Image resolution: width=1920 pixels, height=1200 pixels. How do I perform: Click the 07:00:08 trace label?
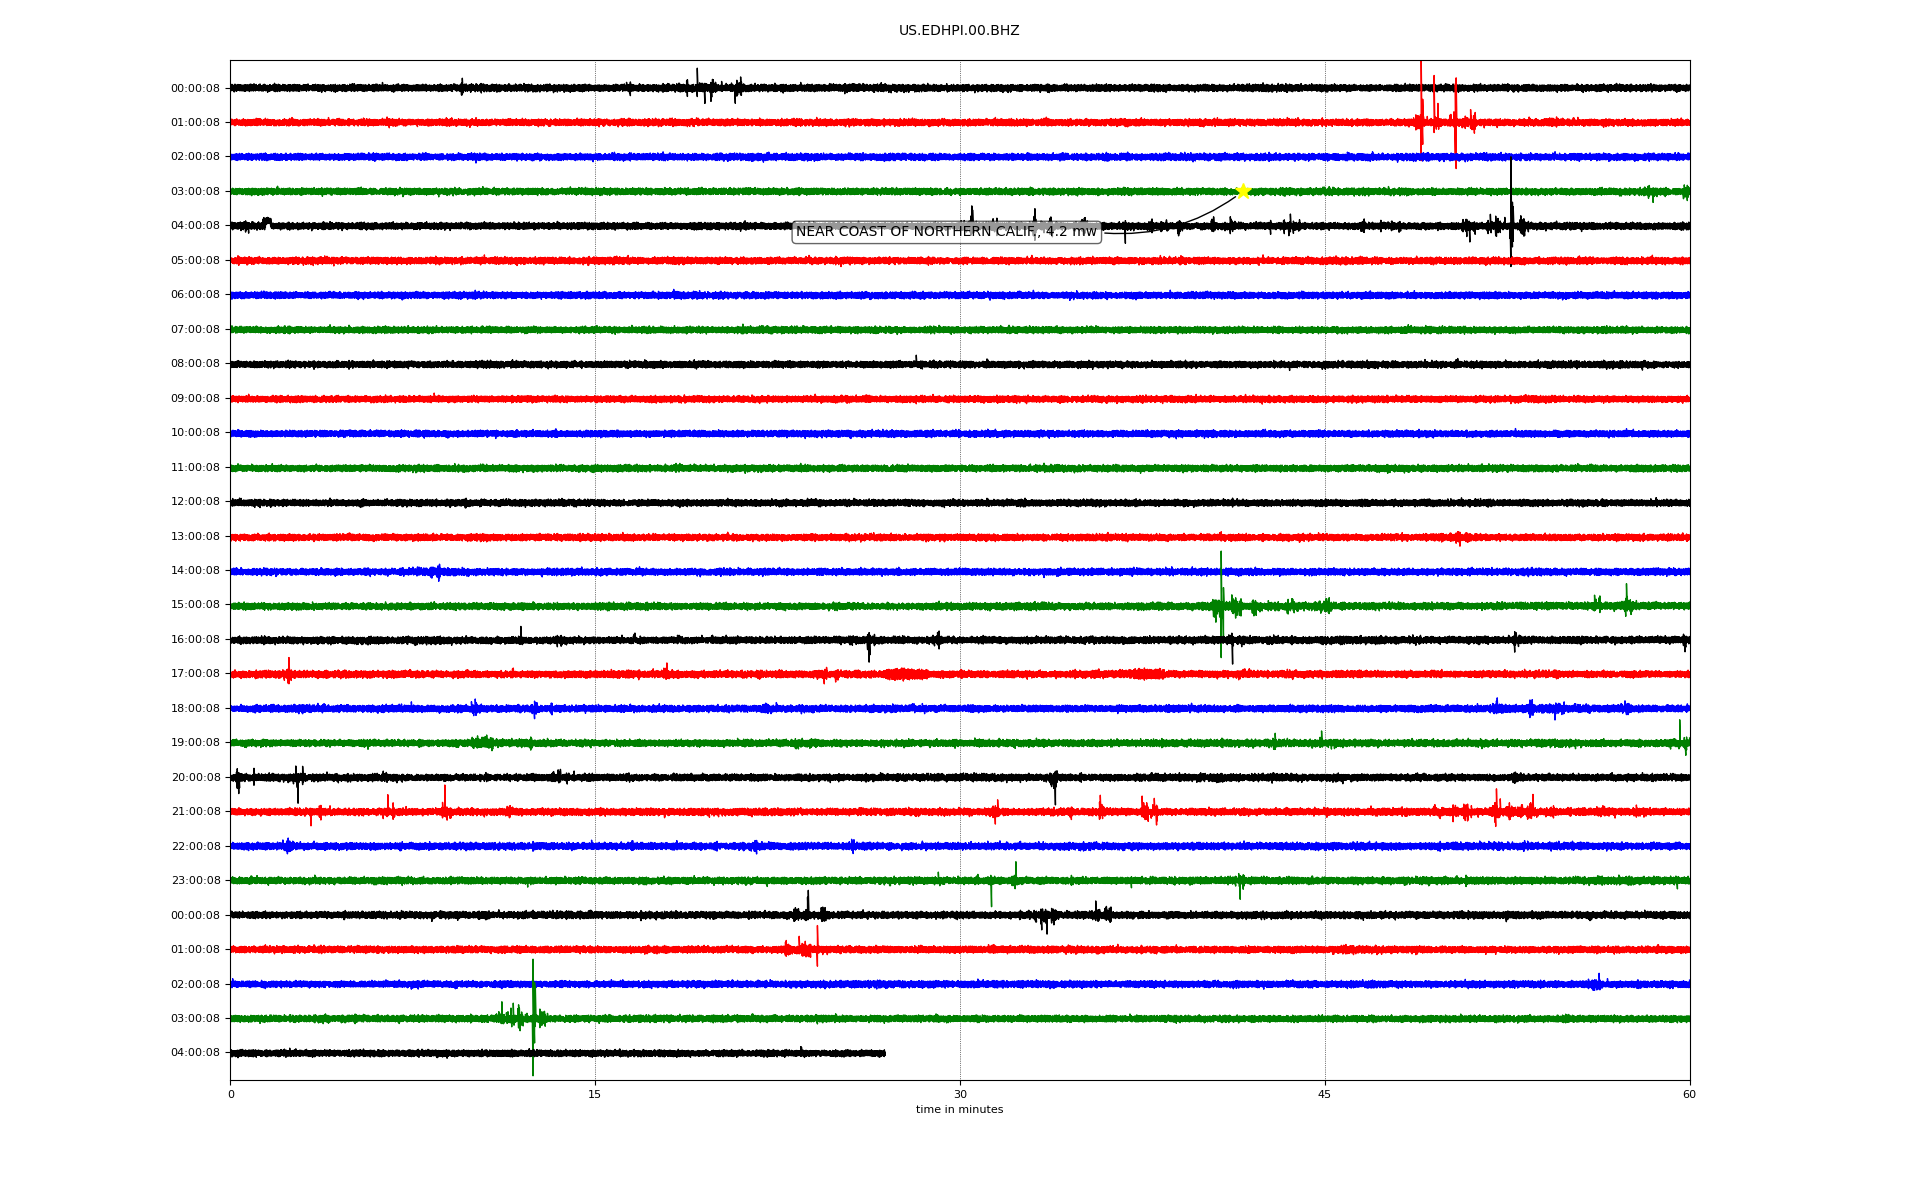[x=195, y=329]
